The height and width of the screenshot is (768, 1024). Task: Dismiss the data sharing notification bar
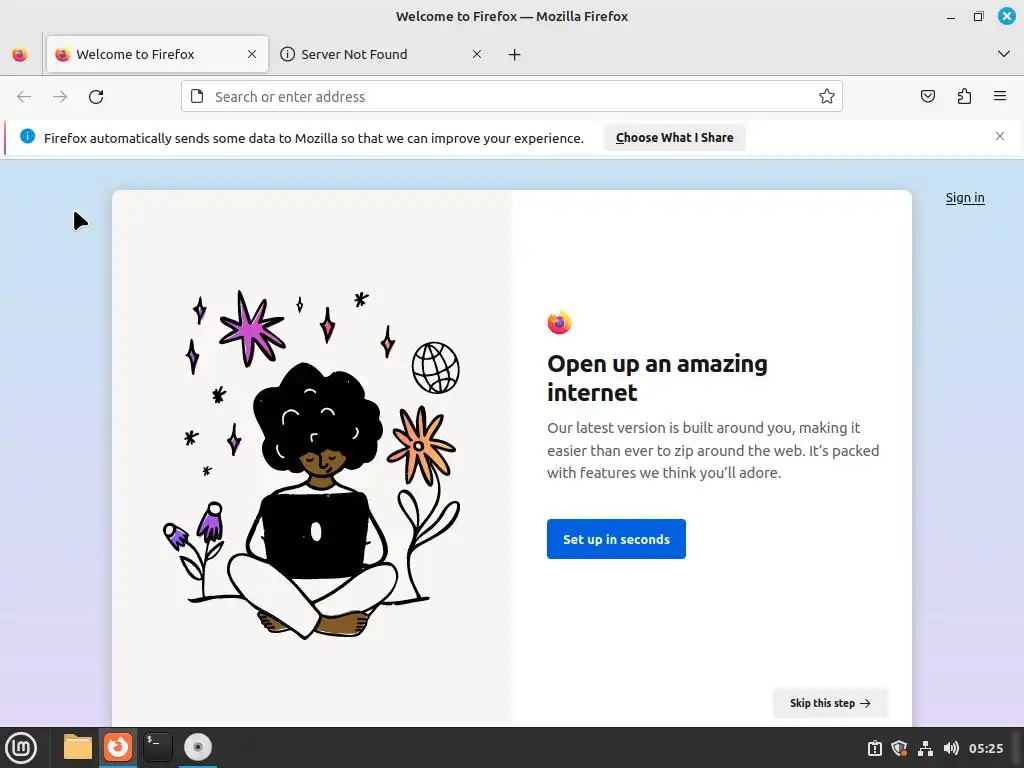(1000, 136)
